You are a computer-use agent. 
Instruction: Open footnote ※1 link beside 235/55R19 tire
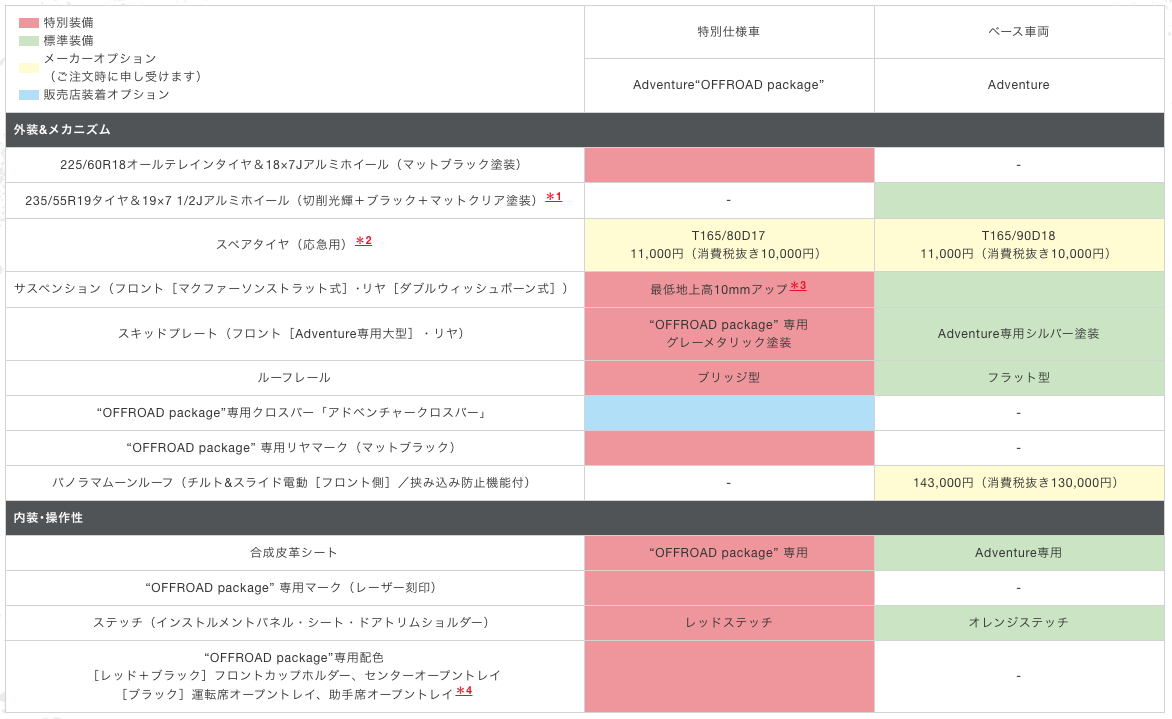554,197
